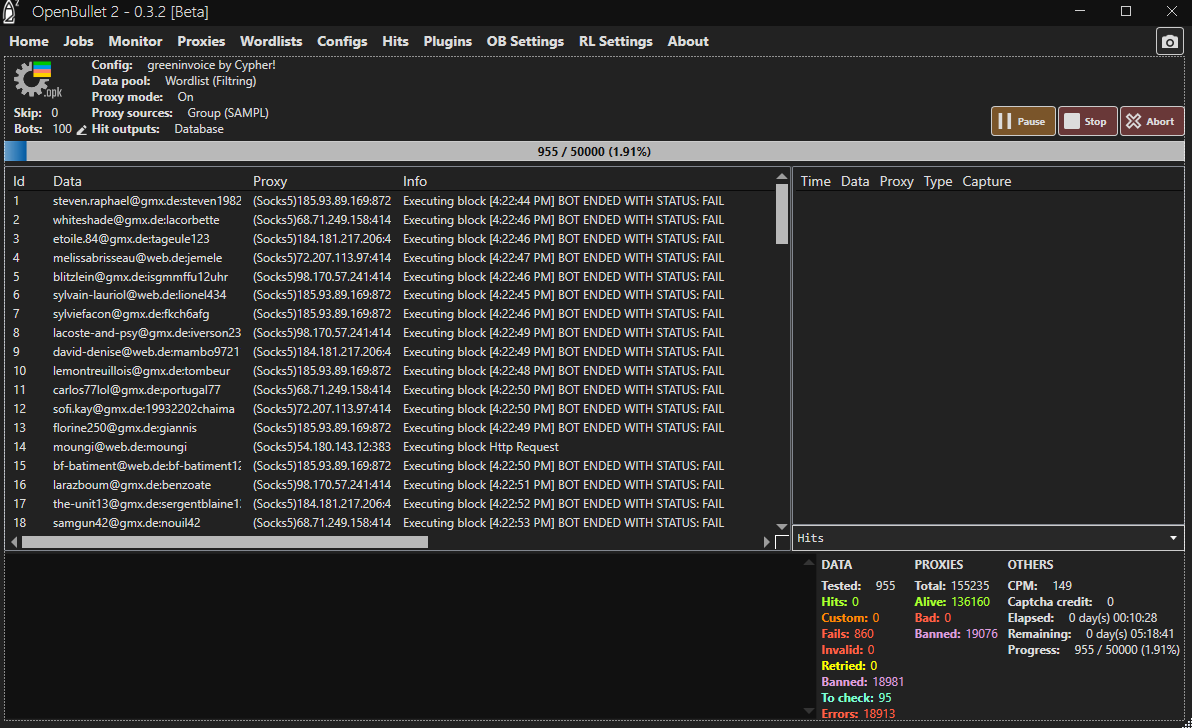Click the camera screenshot icon
The image size is (1192, 728).
pyautogui.click(x=1169, y=41)
